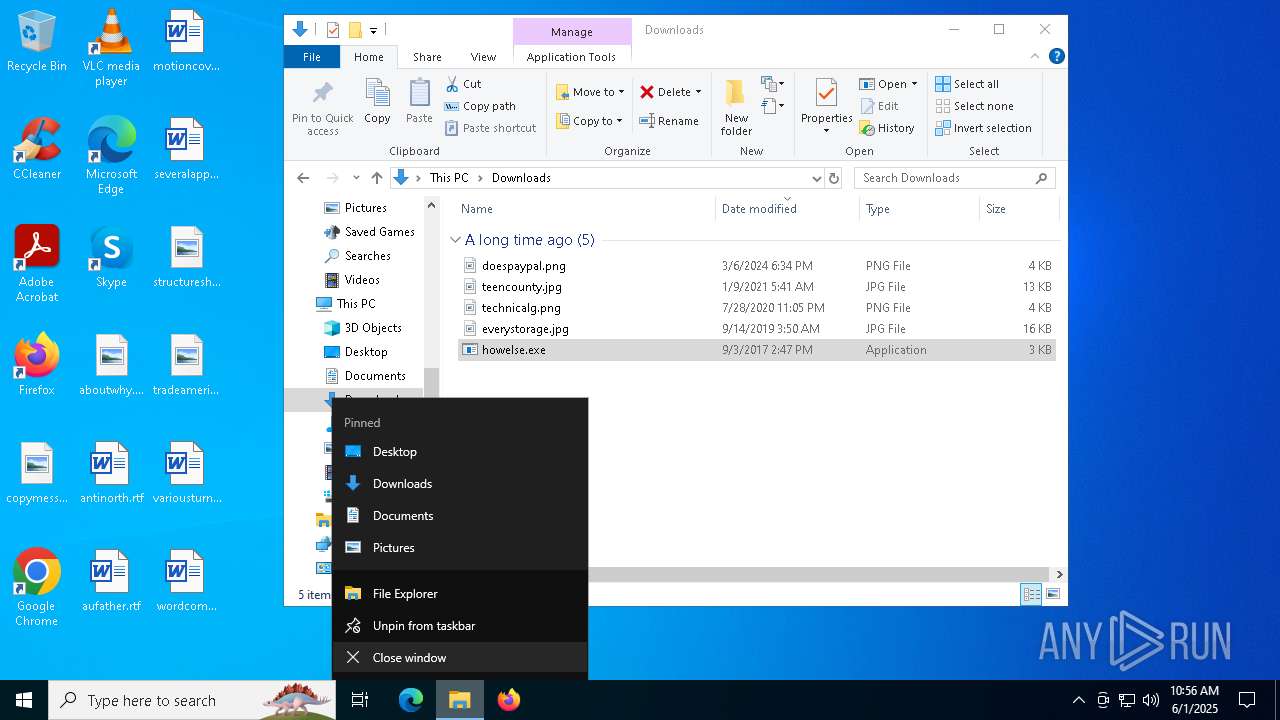Click the Rename command
The height and width of the screenshot is (720, 1280).
click(x=669, y=121)
